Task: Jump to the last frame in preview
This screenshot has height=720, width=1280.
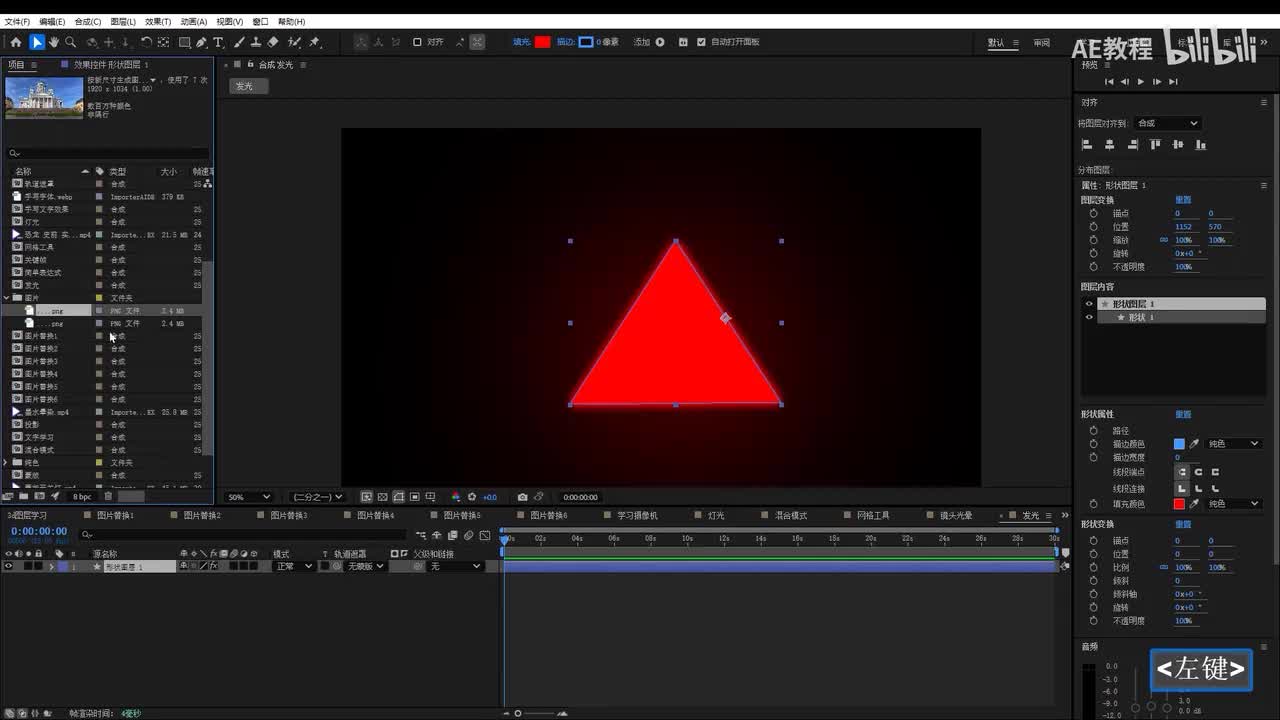Action: (x=1173, y=82)
